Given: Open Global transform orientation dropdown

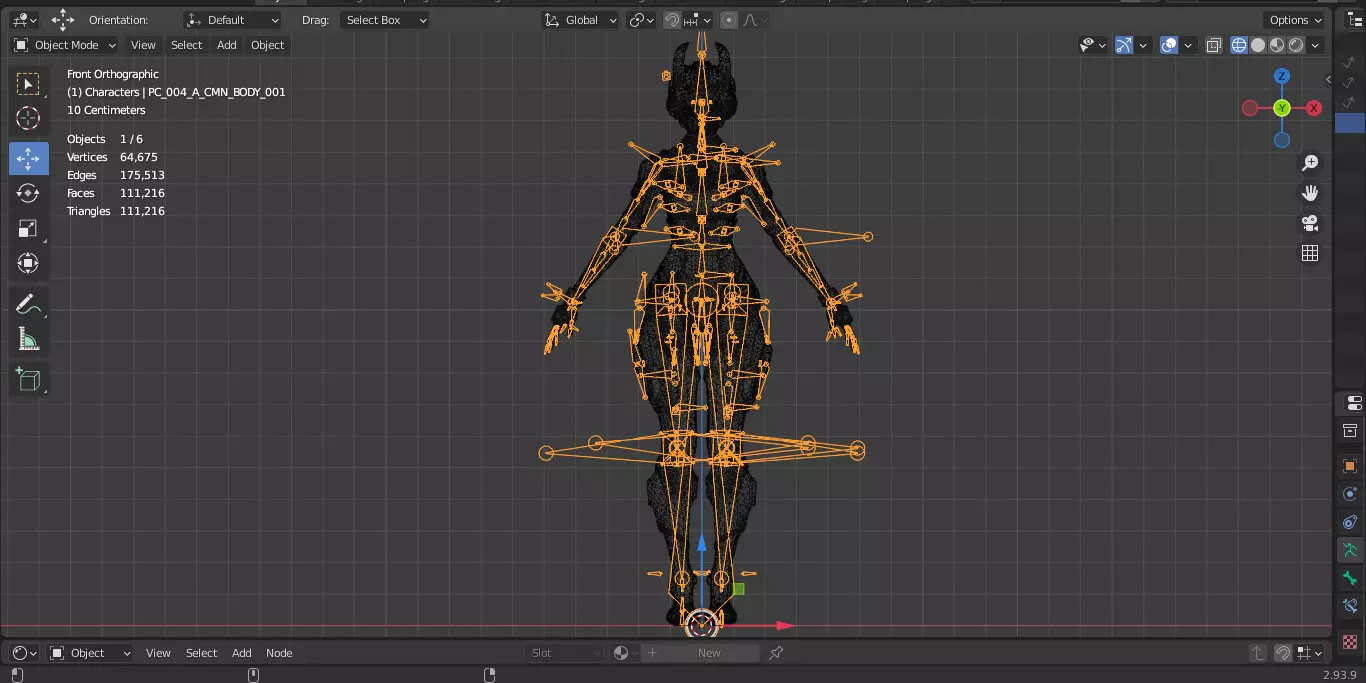Looking at the screenshot, I should click(581, 20).
